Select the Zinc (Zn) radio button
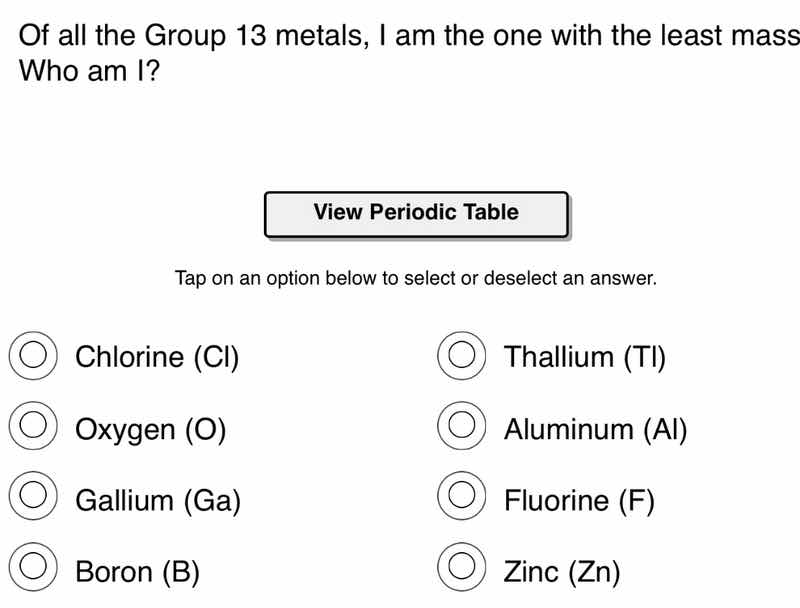Viewport: 800px width, 608px height. (460, 568)
